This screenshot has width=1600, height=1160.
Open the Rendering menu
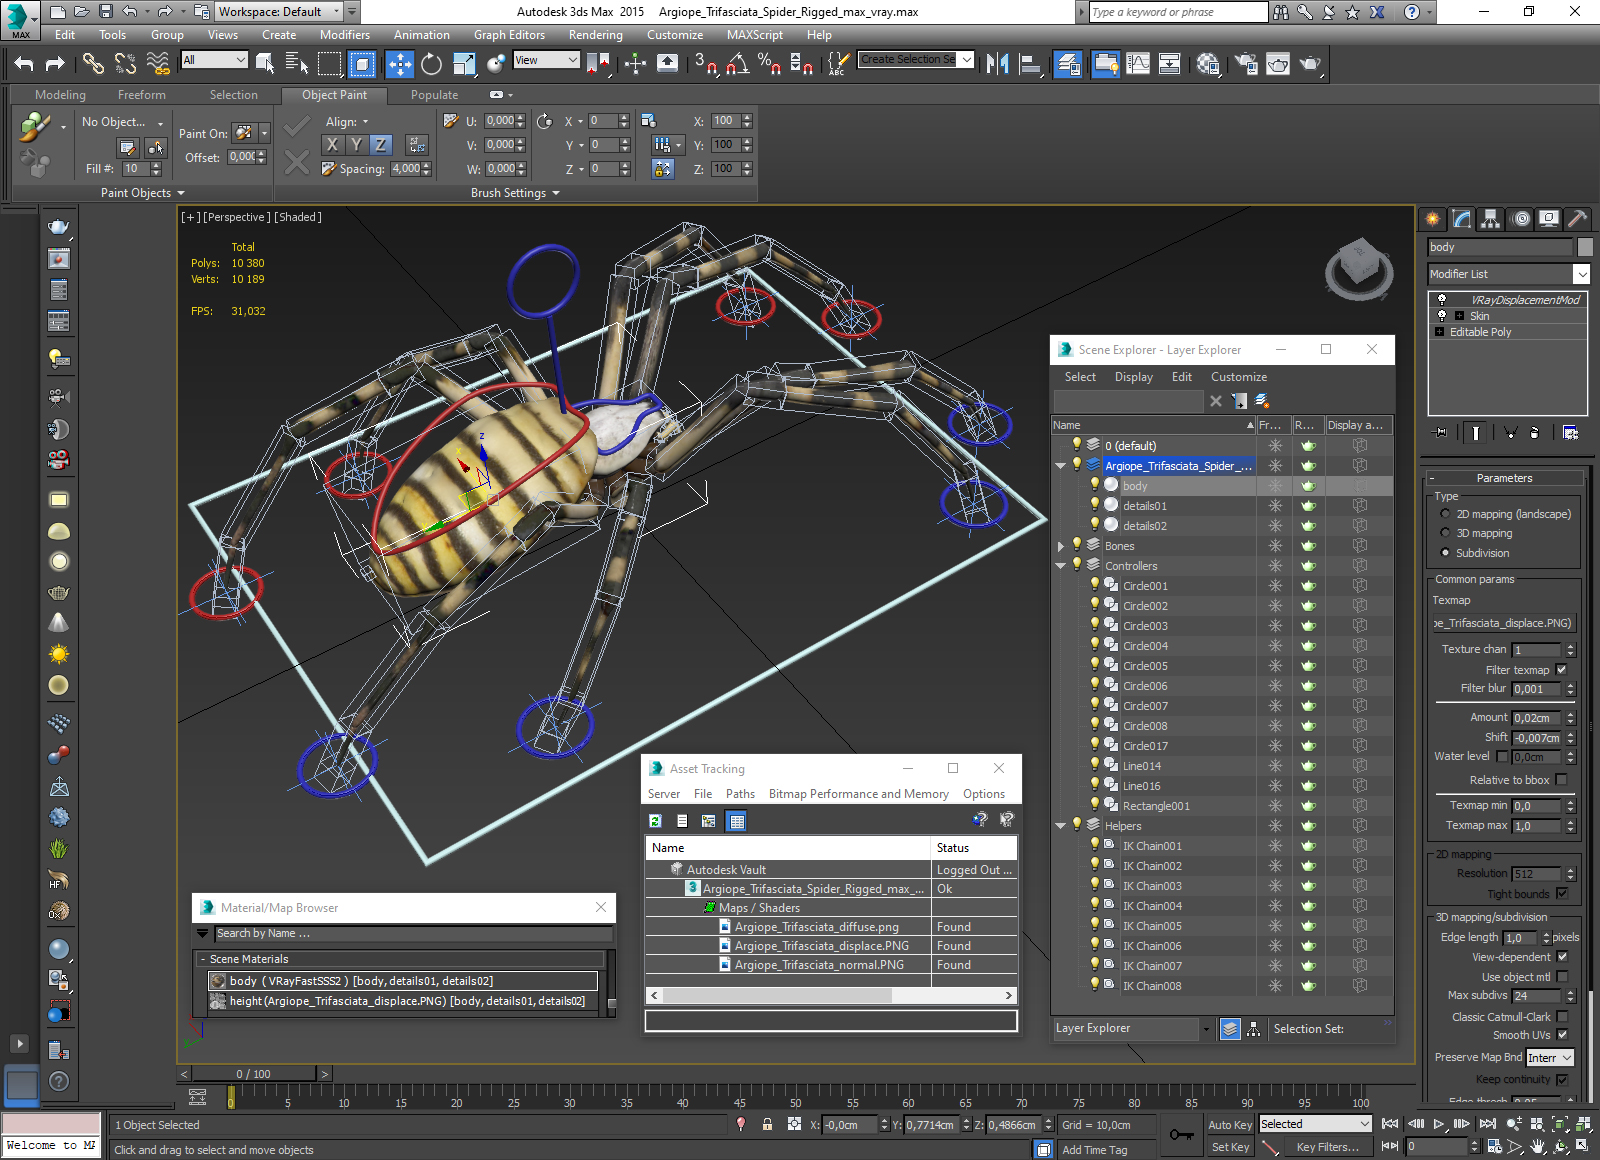coord(596,35)
